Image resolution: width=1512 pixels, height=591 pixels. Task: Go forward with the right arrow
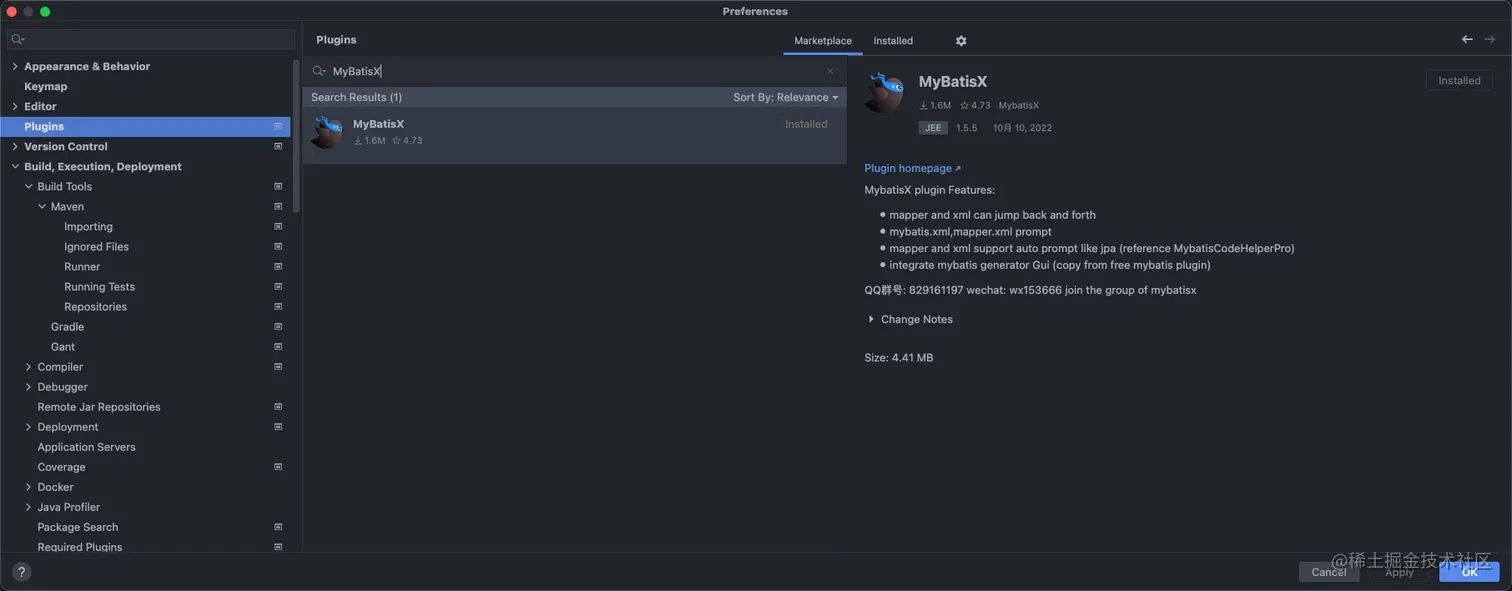1490,39
